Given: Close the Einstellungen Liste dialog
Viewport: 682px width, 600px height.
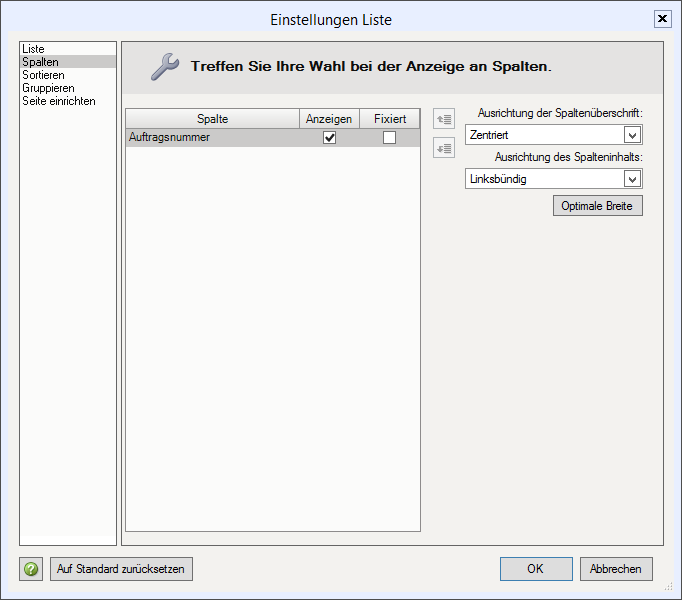Looking at the screenshot, I should [662, 19].
